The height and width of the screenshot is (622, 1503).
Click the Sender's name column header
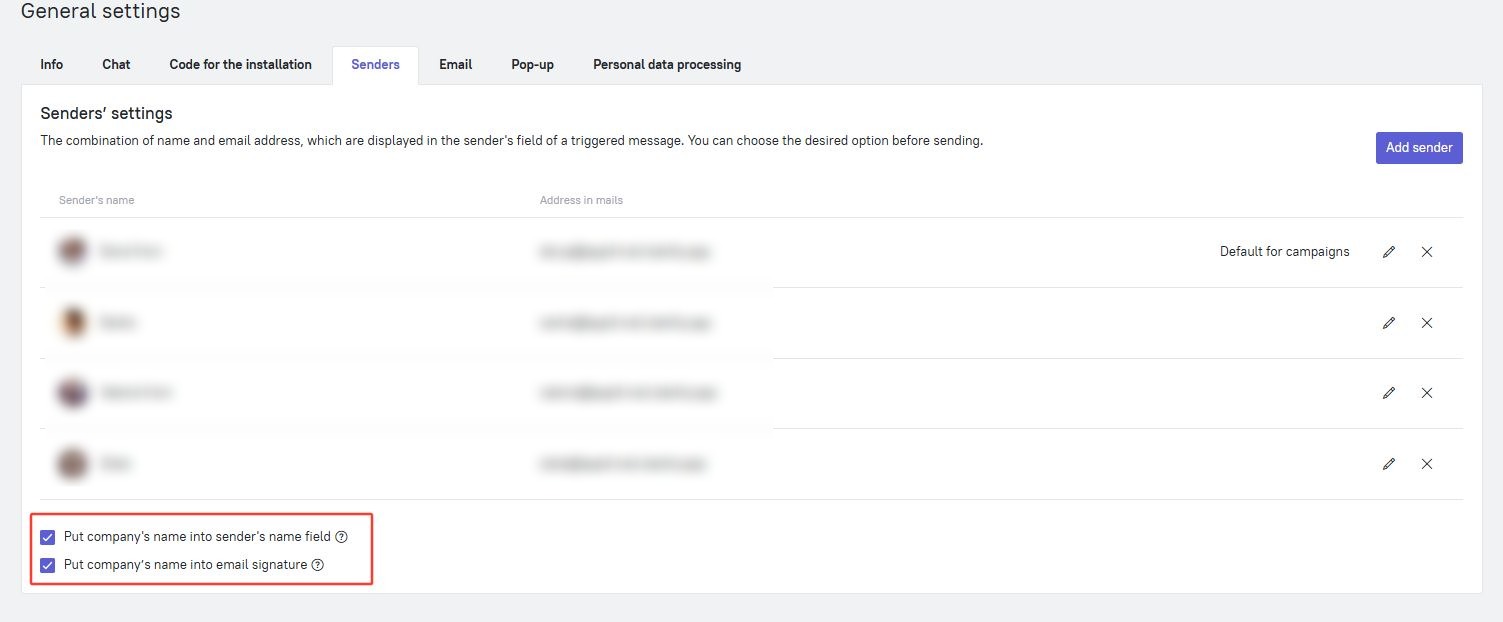[x=96, y=200]
